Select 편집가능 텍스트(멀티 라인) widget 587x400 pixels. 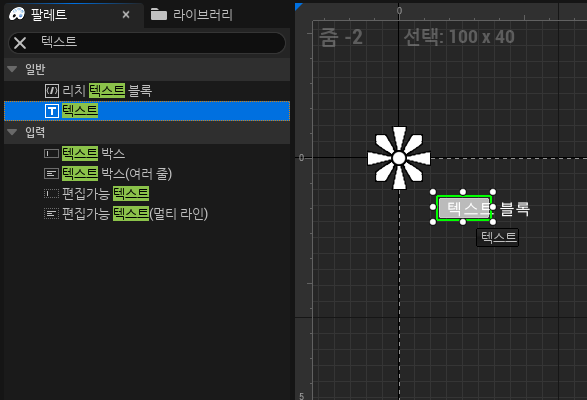(x=147, y=214)
